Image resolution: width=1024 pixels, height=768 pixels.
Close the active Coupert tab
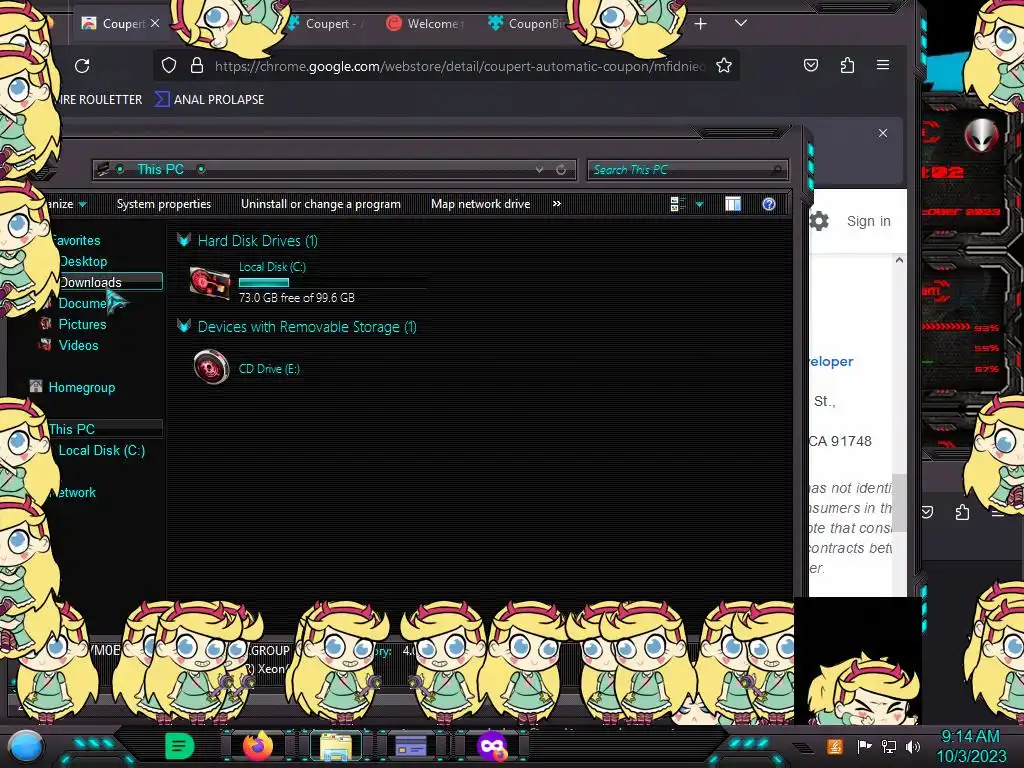click(155, 23)
